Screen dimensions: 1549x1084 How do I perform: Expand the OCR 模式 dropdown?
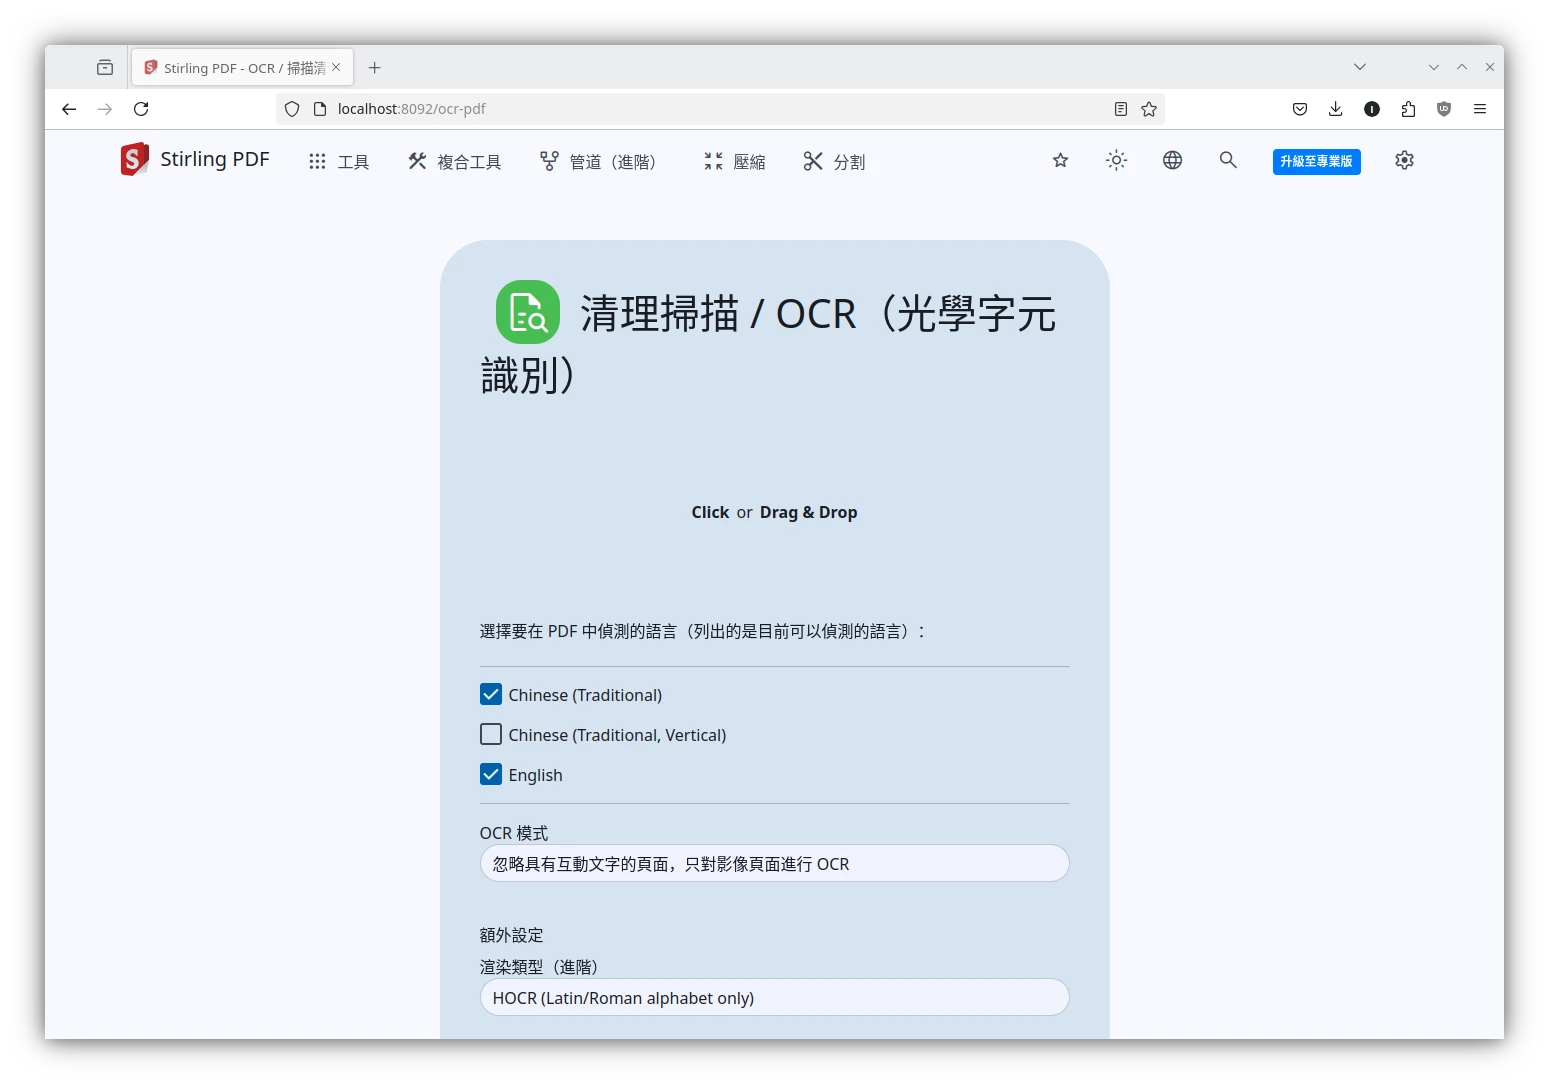(x=774, y=863)
